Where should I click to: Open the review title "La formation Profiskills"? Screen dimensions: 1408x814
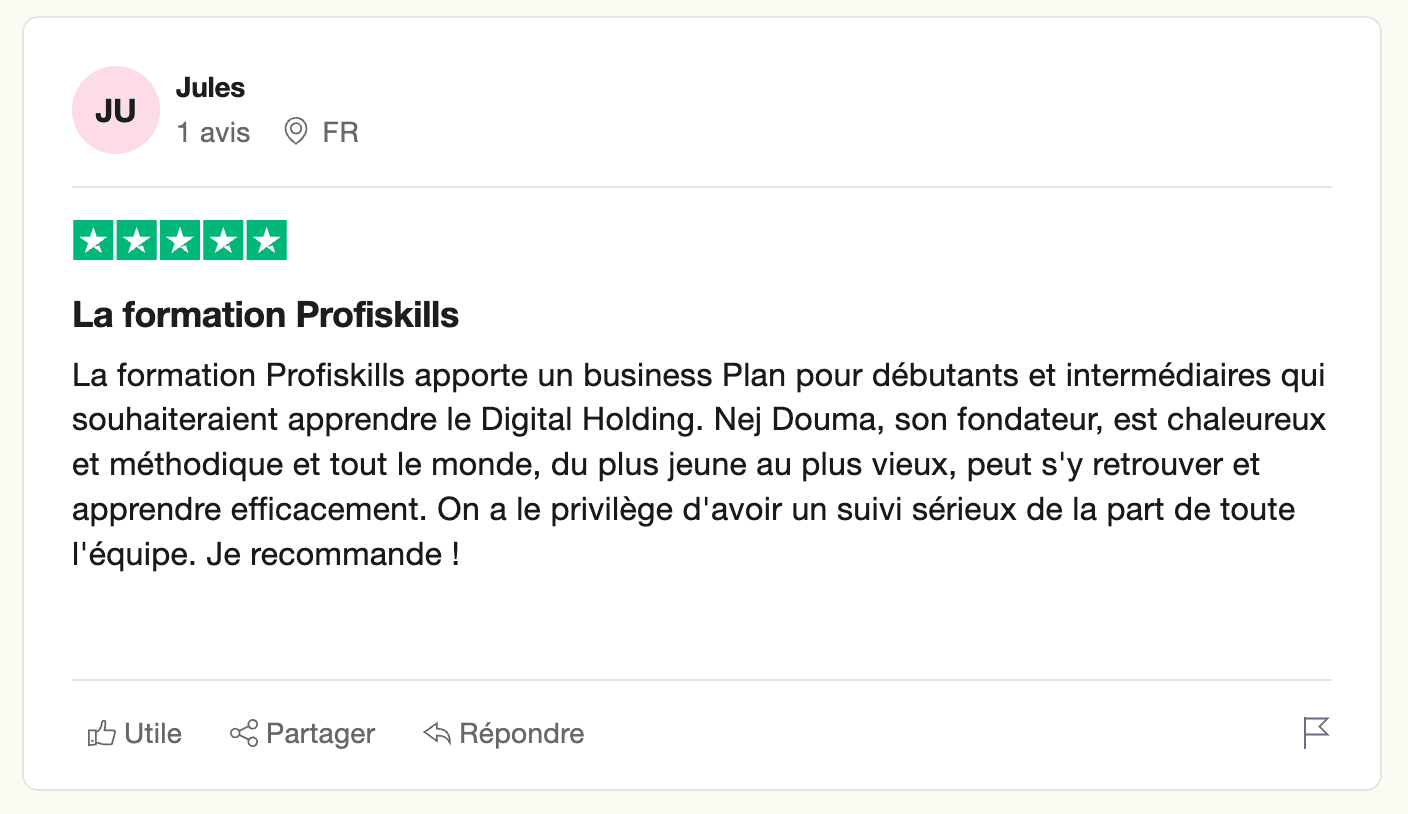coord(266,315)
